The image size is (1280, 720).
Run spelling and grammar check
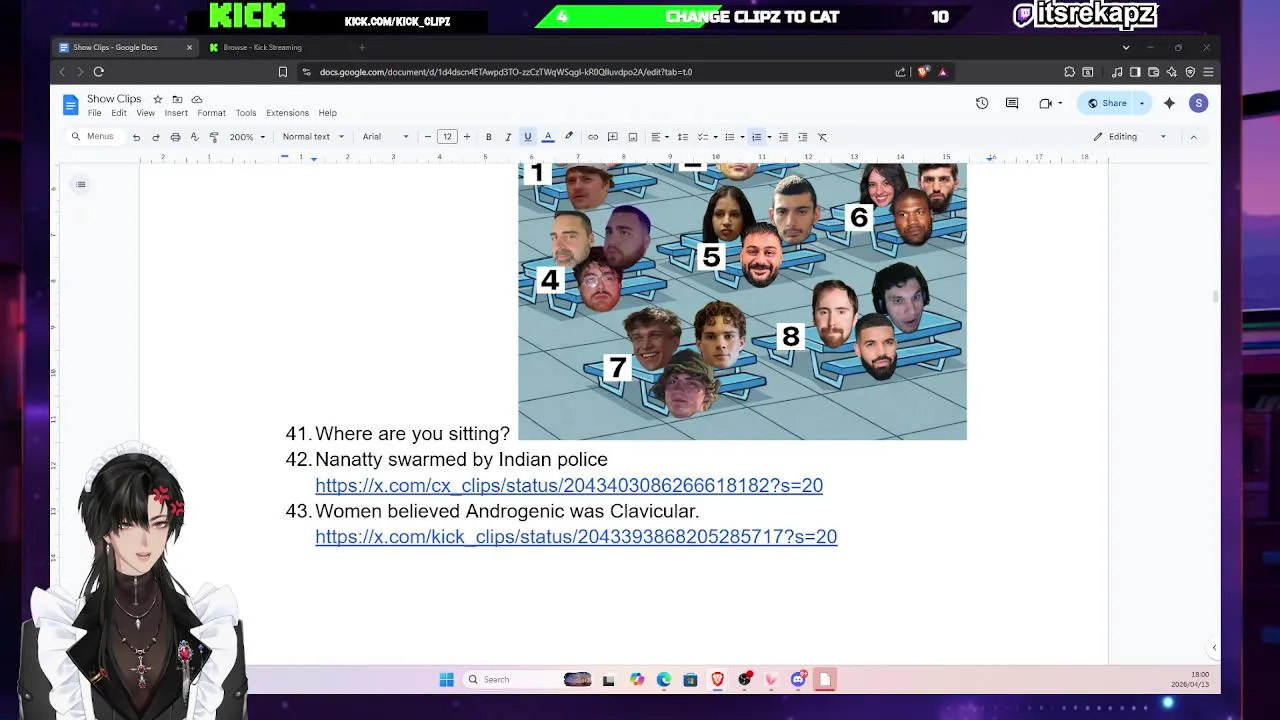pos(194,137)
